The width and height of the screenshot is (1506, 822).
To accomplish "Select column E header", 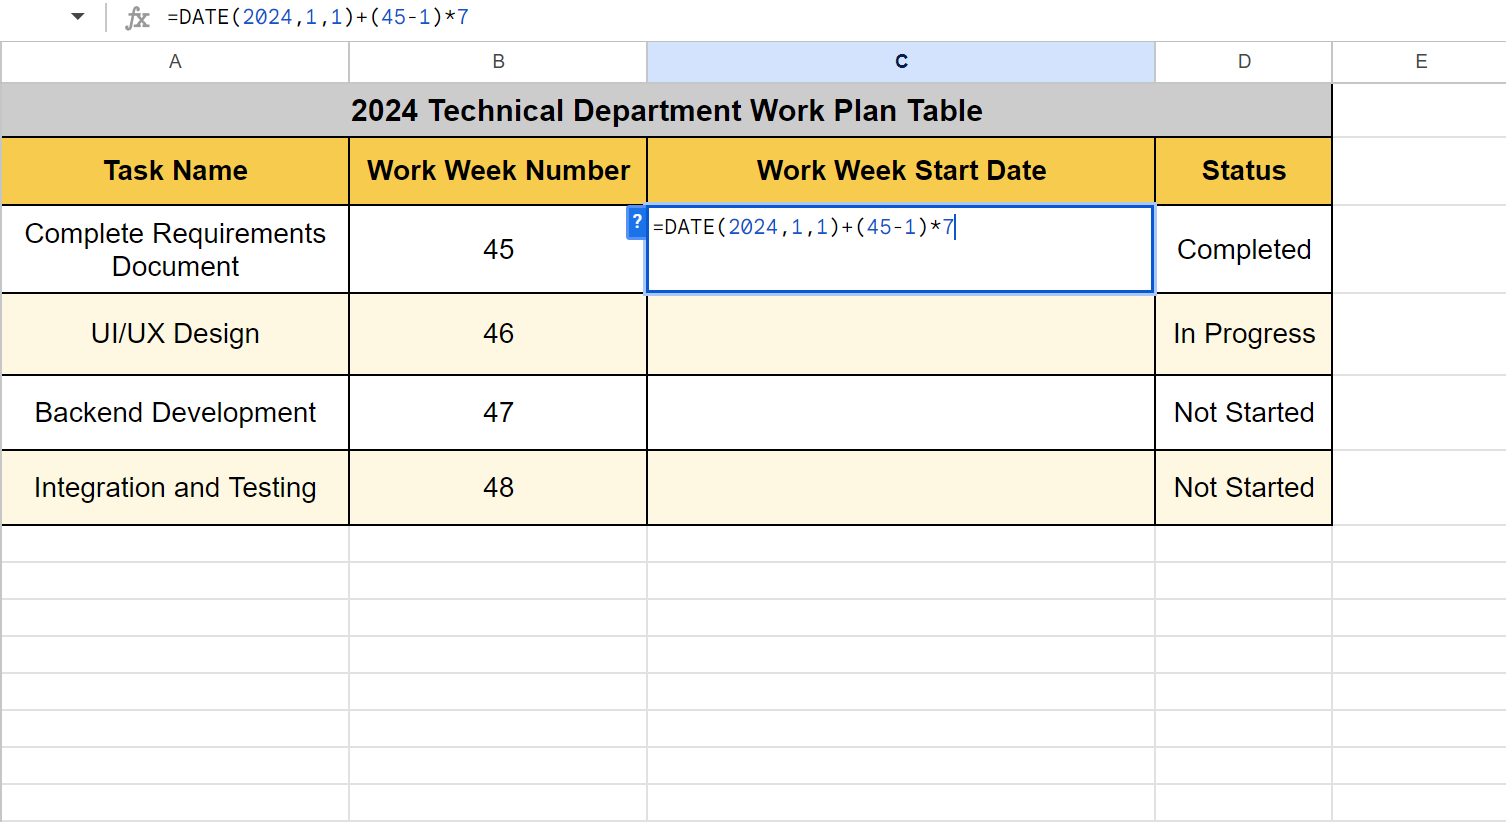I will click(1420, 62).
